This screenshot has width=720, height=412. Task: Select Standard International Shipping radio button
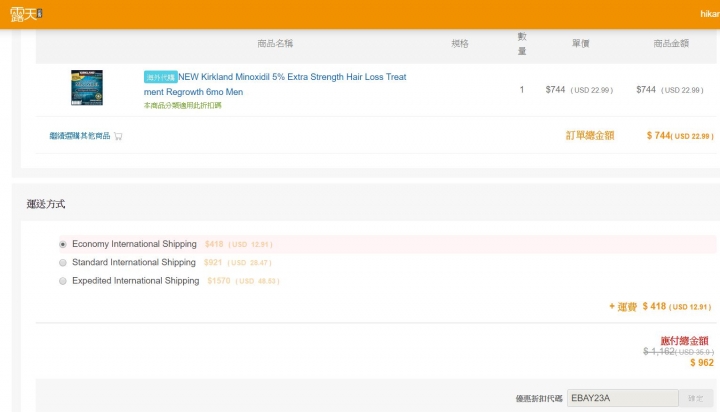click(x=63, y=263)
